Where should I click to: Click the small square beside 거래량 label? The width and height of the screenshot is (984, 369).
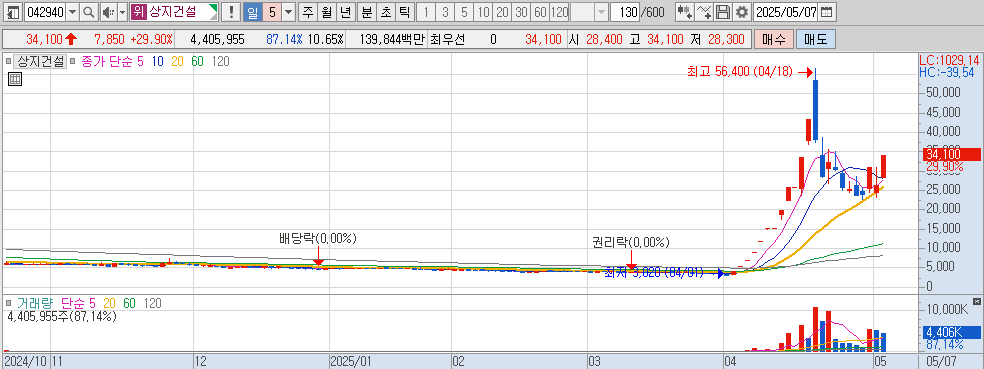pyautogui.click(x=8, y=303)
